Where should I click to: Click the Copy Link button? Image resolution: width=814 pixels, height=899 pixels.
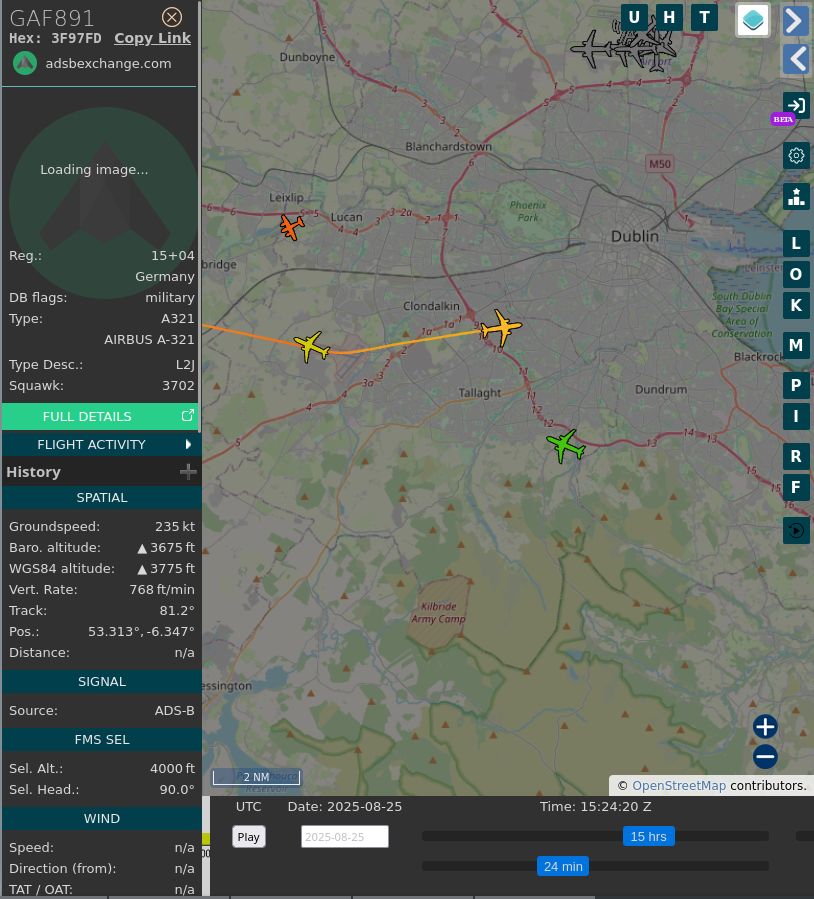pos(152,38)
